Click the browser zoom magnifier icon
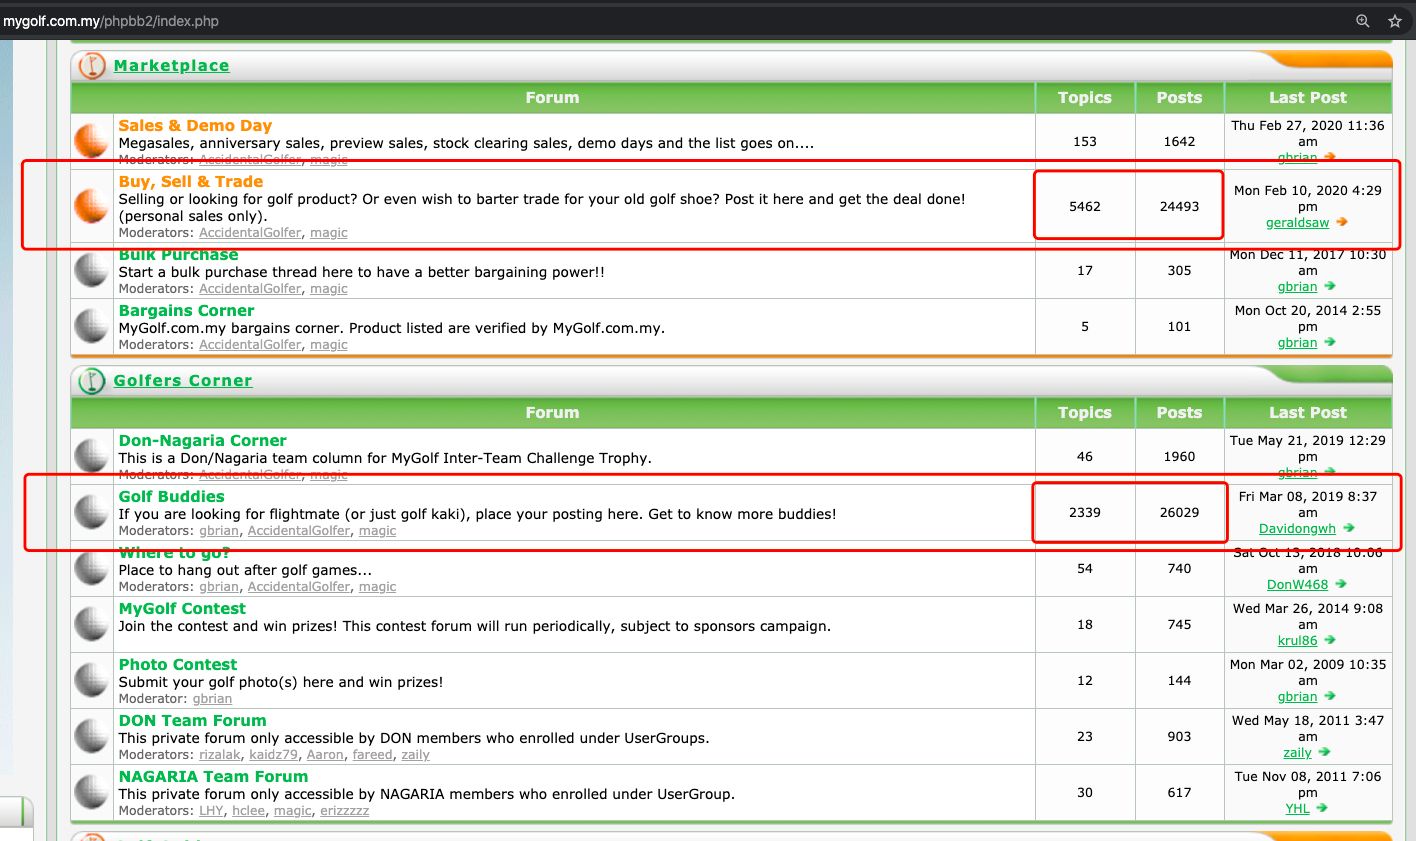The height and width of the screenshot is (841, 1416). click(x=1362, y=21)
